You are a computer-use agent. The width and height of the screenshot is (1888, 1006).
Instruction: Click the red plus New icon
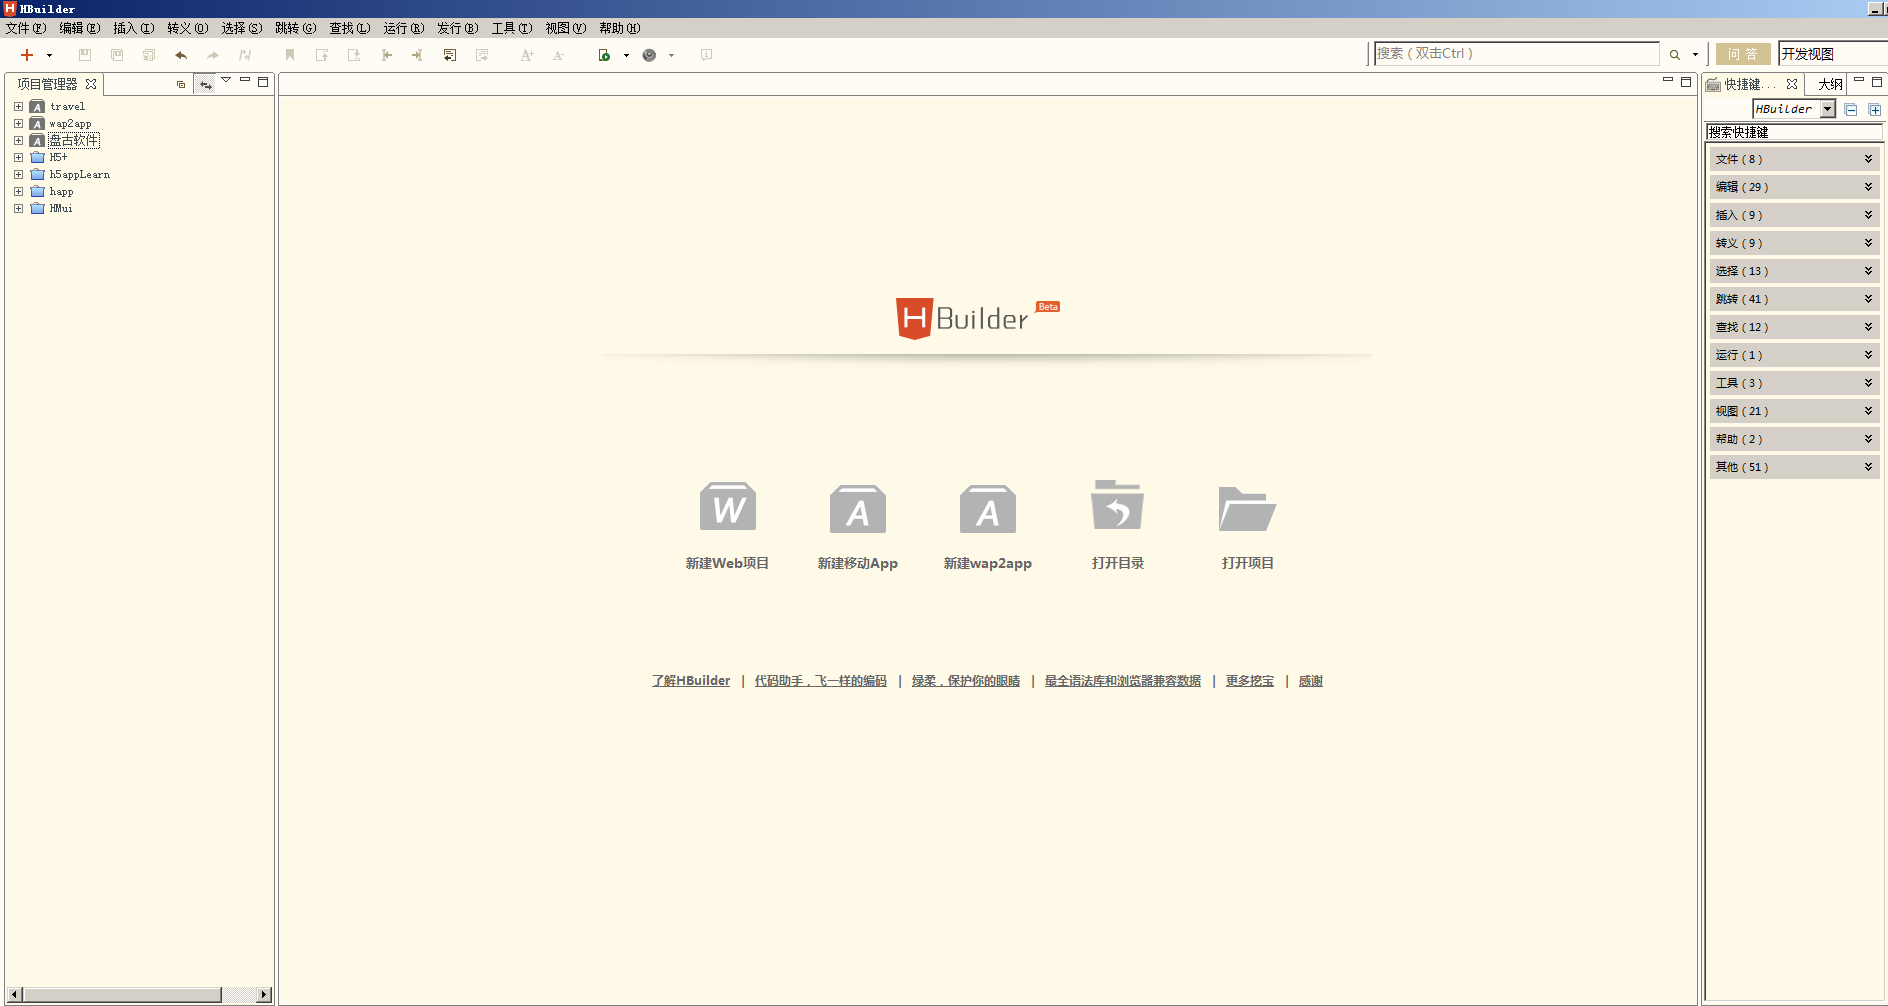point(27,55)
